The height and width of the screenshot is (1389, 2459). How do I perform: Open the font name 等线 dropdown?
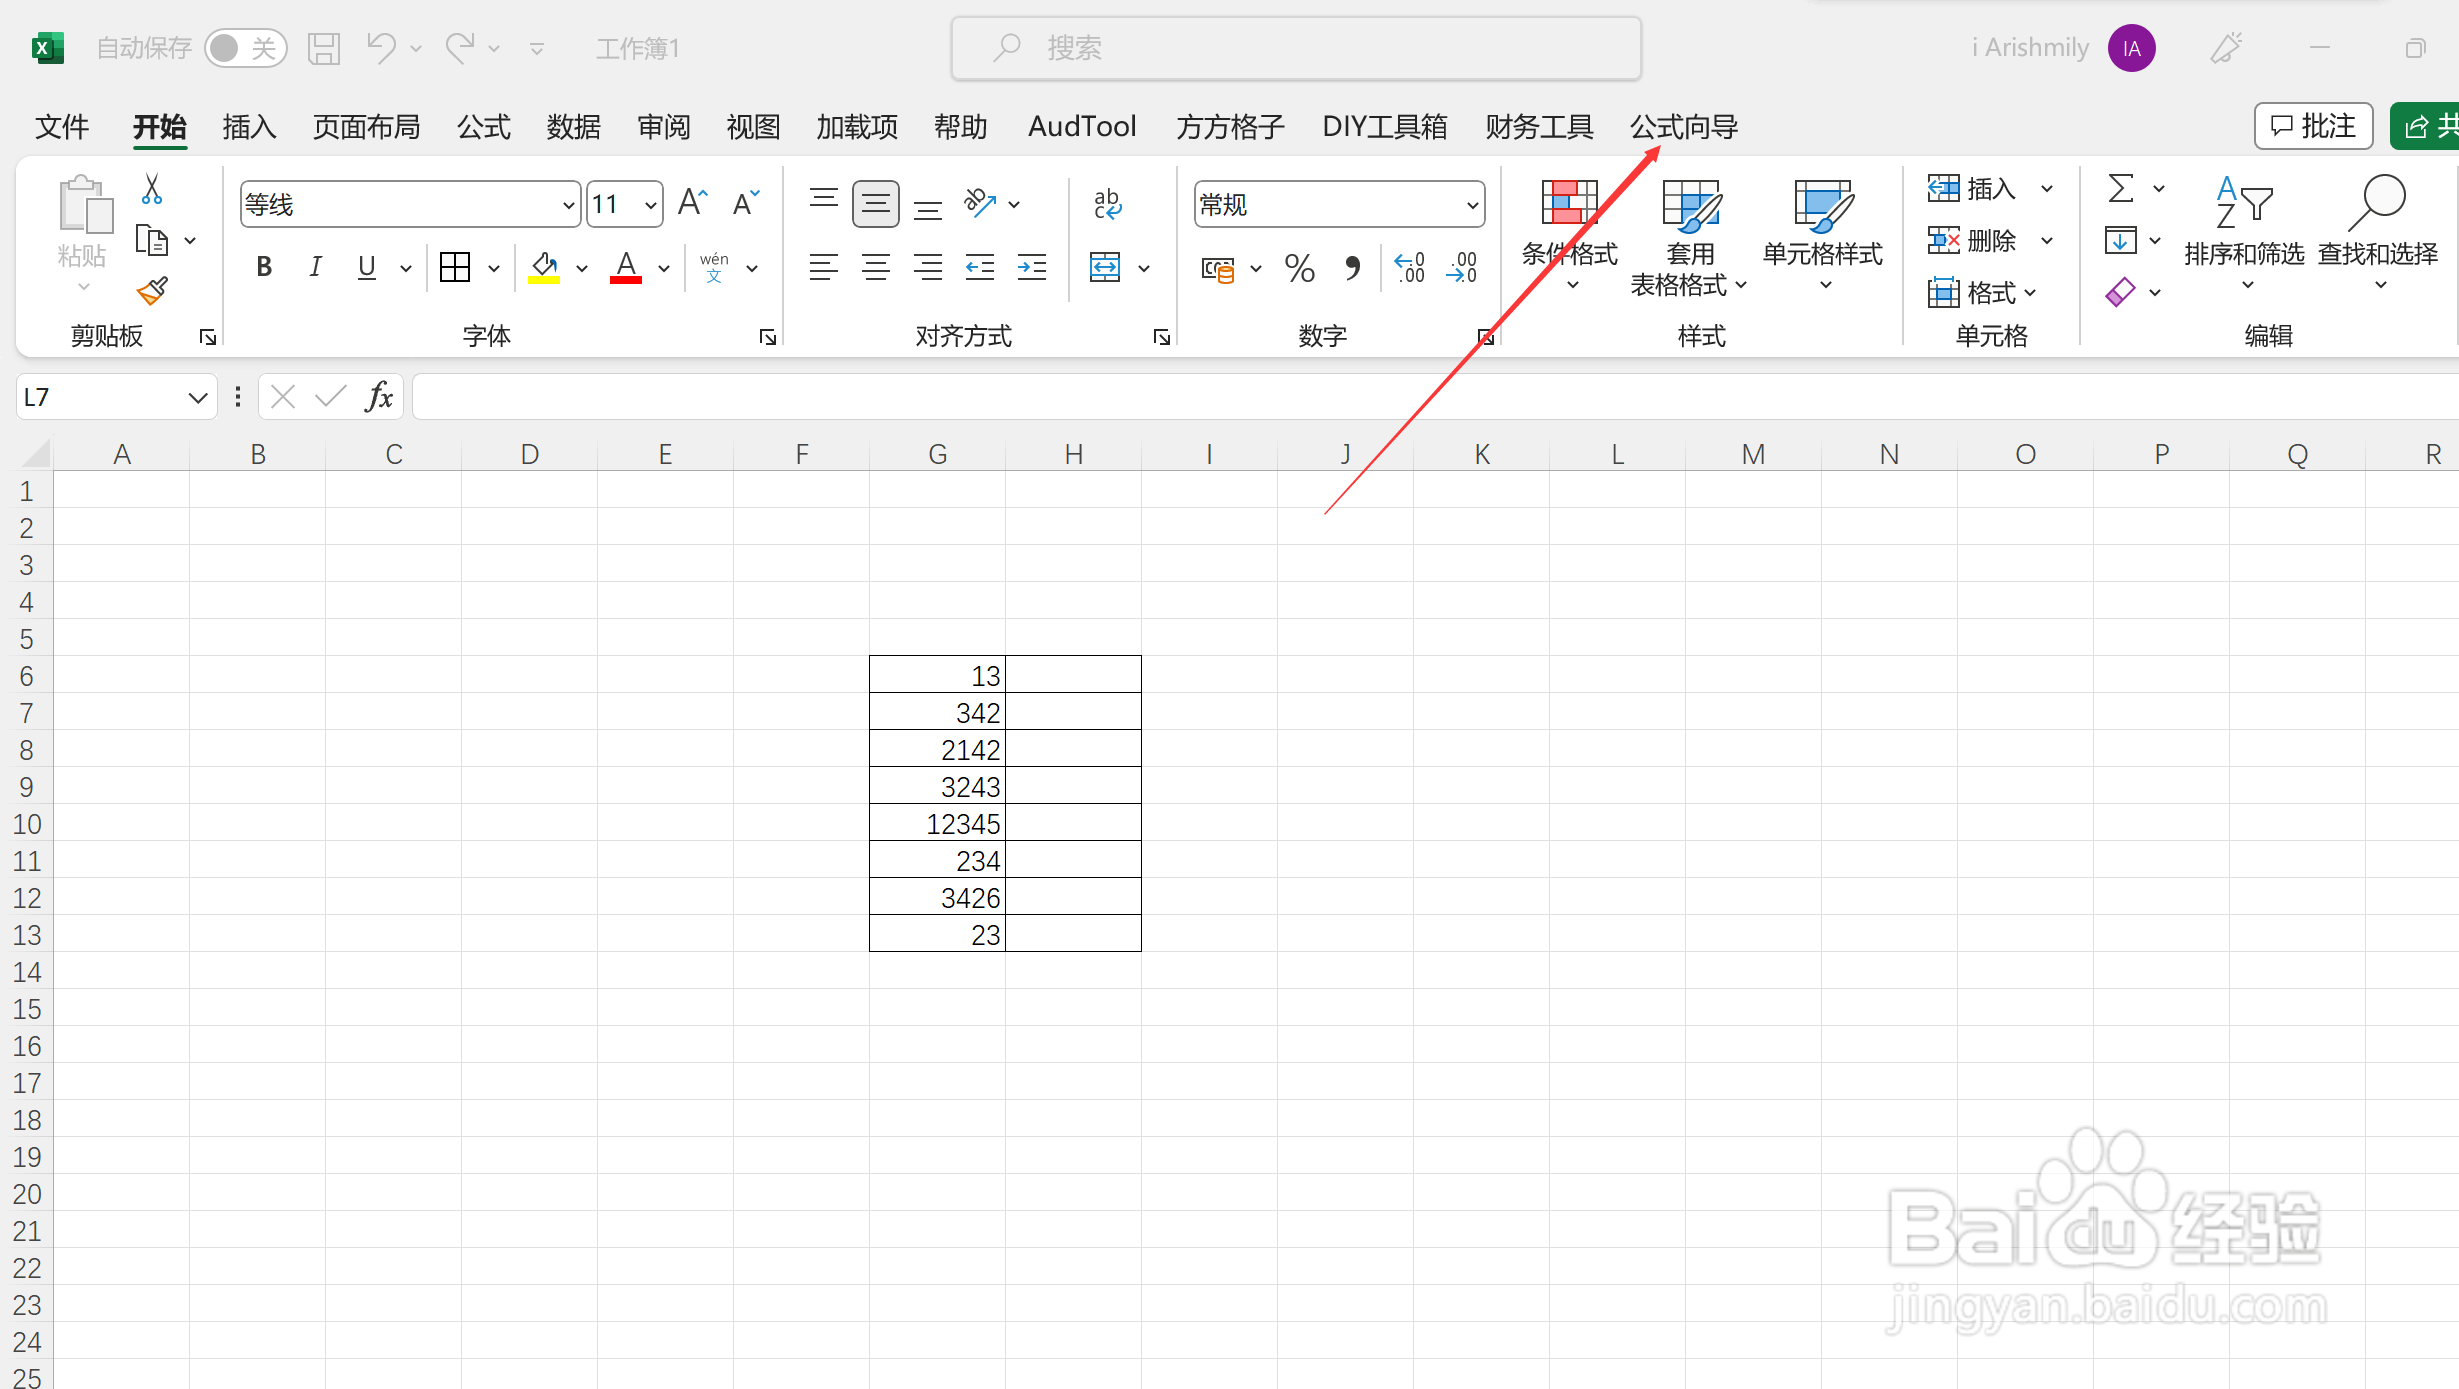(x=568, y=205)
